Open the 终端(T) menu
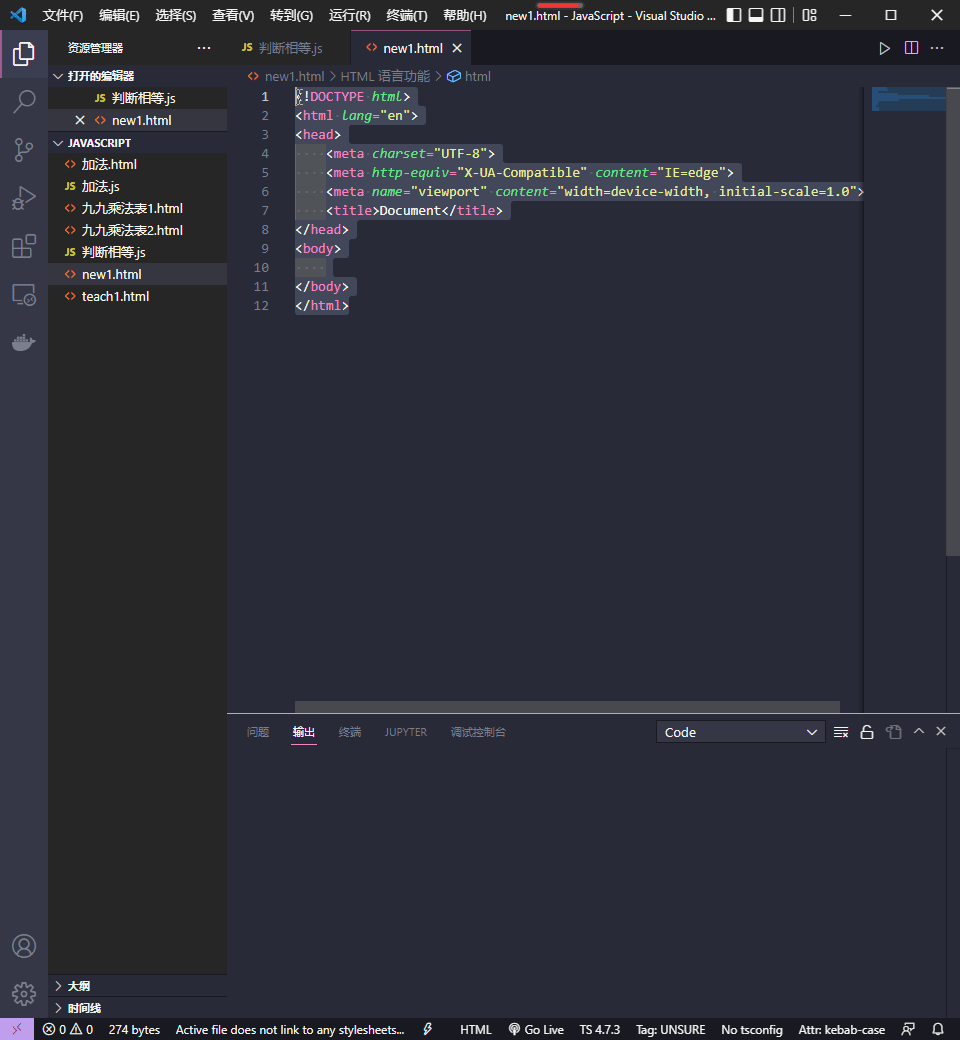Screen dimensions: 960x1040 (x=407, y=15)
